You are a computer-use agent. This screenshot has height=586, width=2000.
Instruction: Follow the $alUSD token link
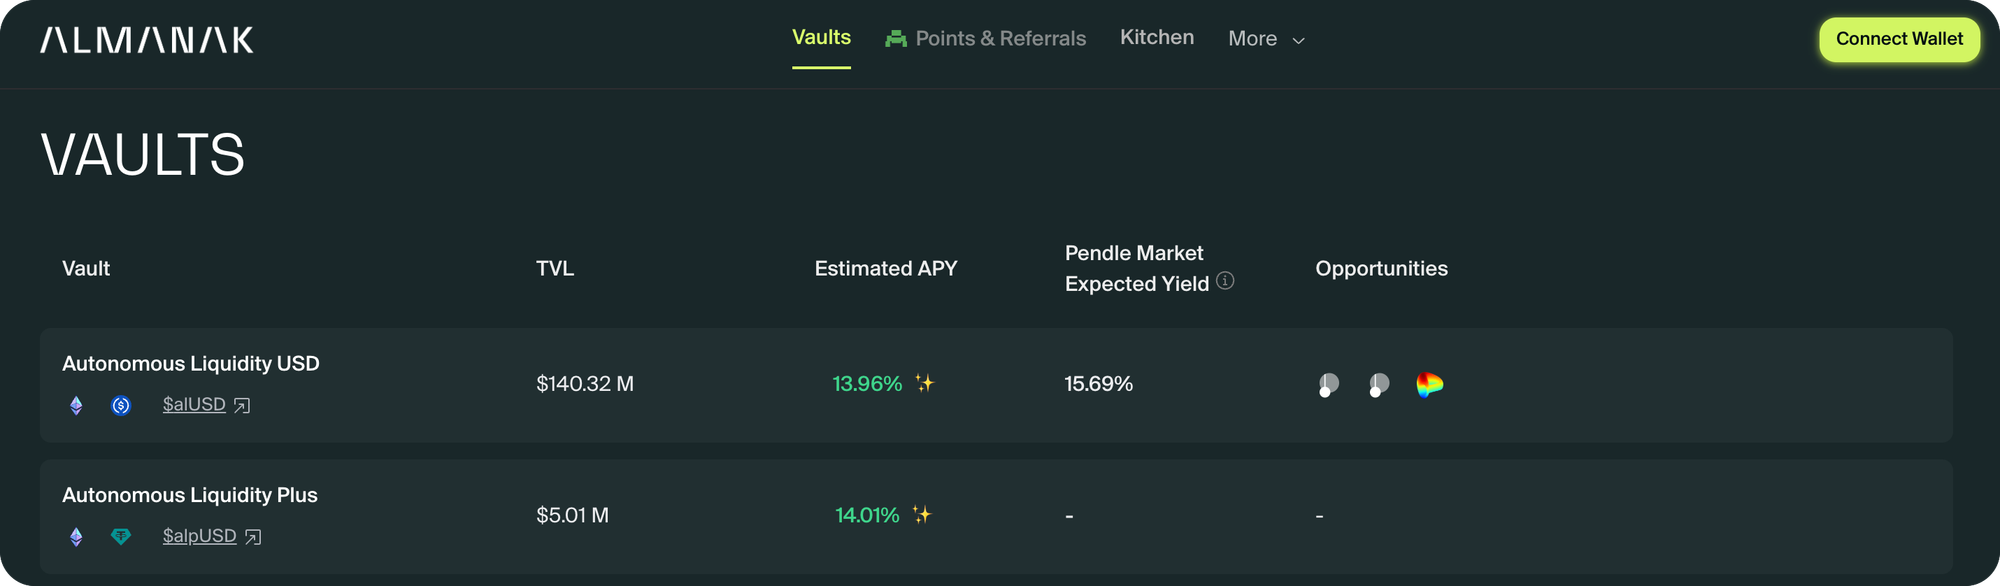coord(194,405)
